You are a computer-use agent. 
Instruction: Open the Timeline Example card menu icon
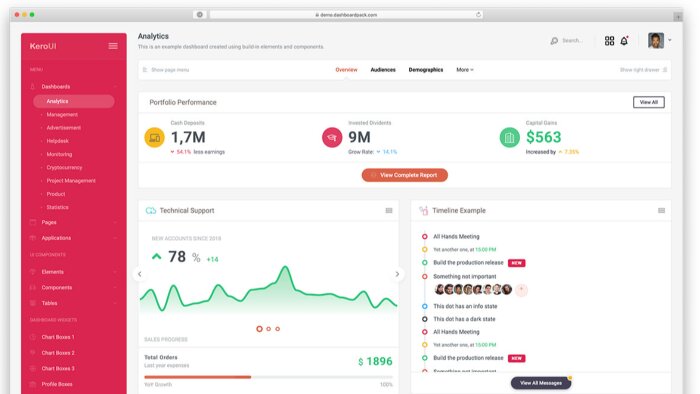661,211
